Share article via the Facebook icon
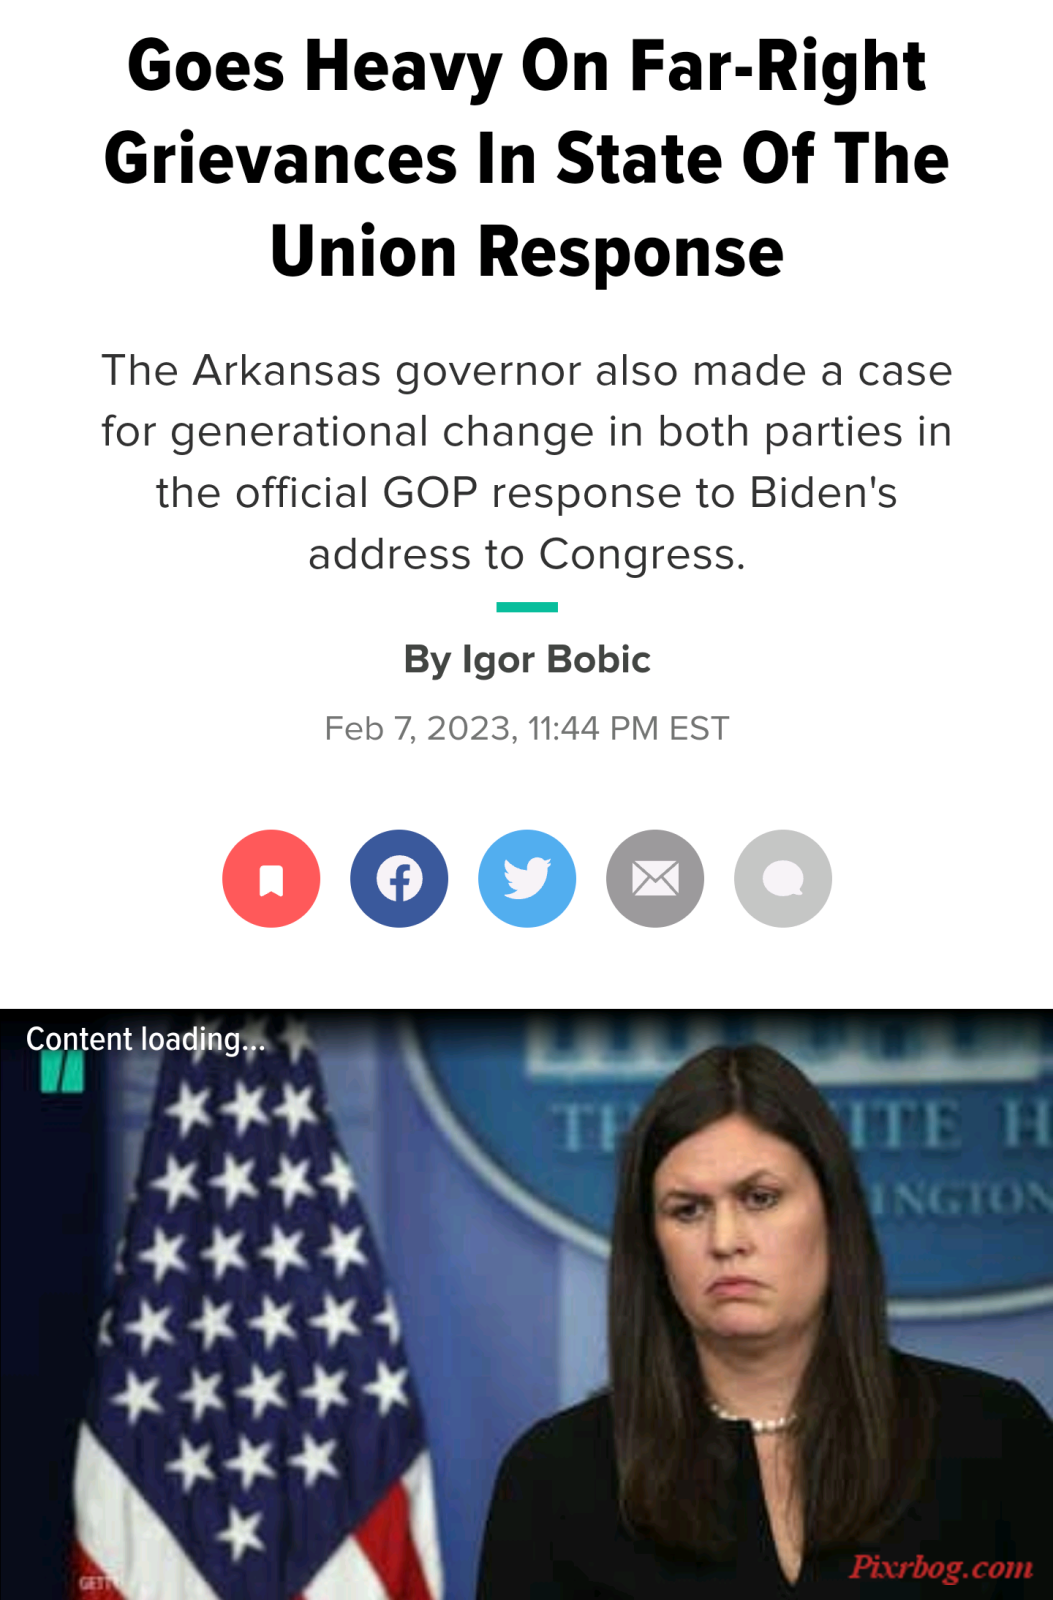1053x1600 pixels. [x=399, y=878]
